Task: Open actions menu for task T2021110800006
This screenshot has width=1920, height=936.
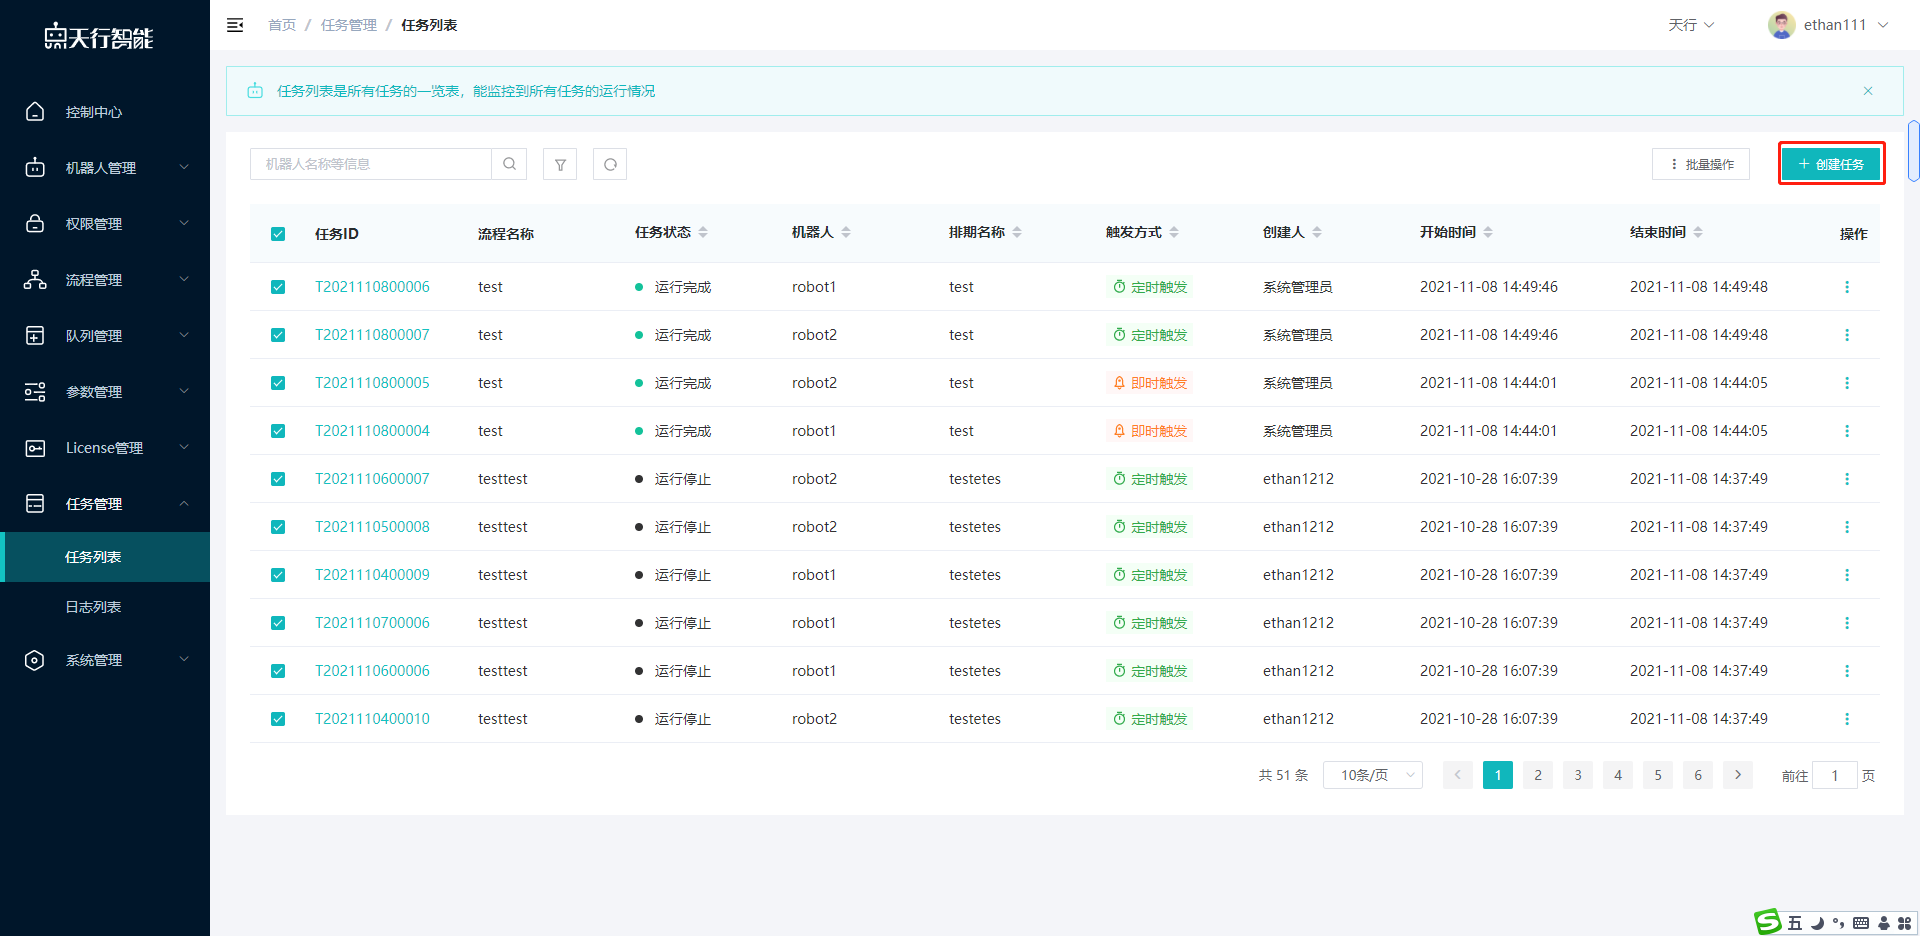Action: (1847, 287)
